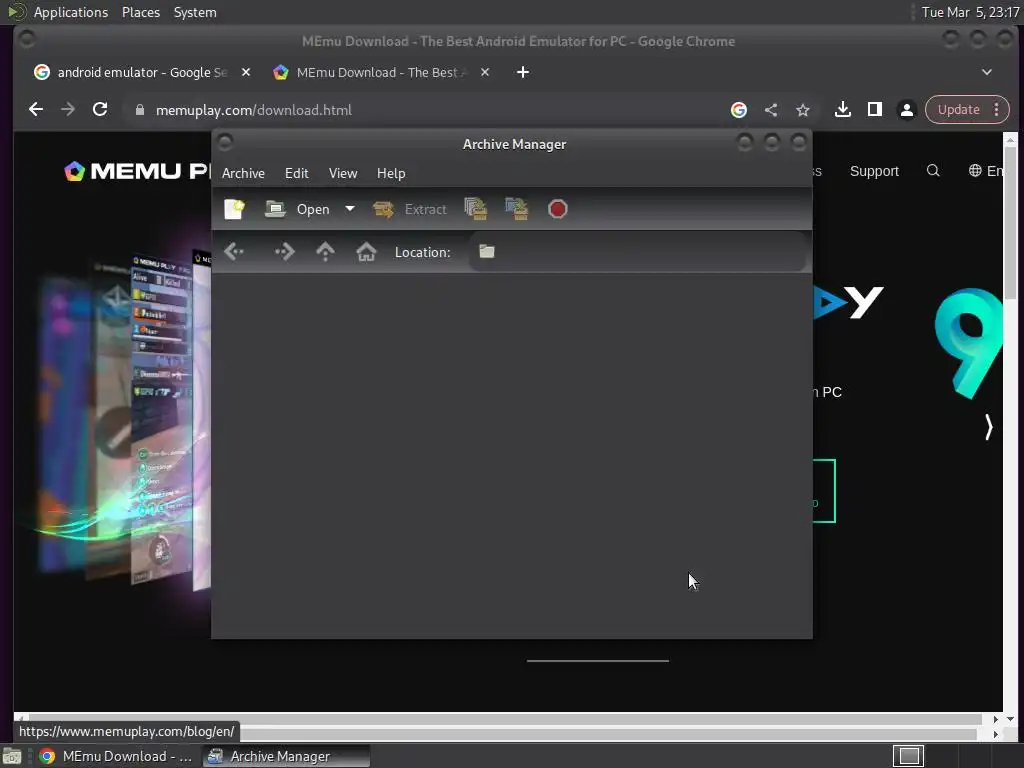This screenshot has width=1024, height=768.
Task: Bookmark this page with the star icon
Action: (803, 110)
